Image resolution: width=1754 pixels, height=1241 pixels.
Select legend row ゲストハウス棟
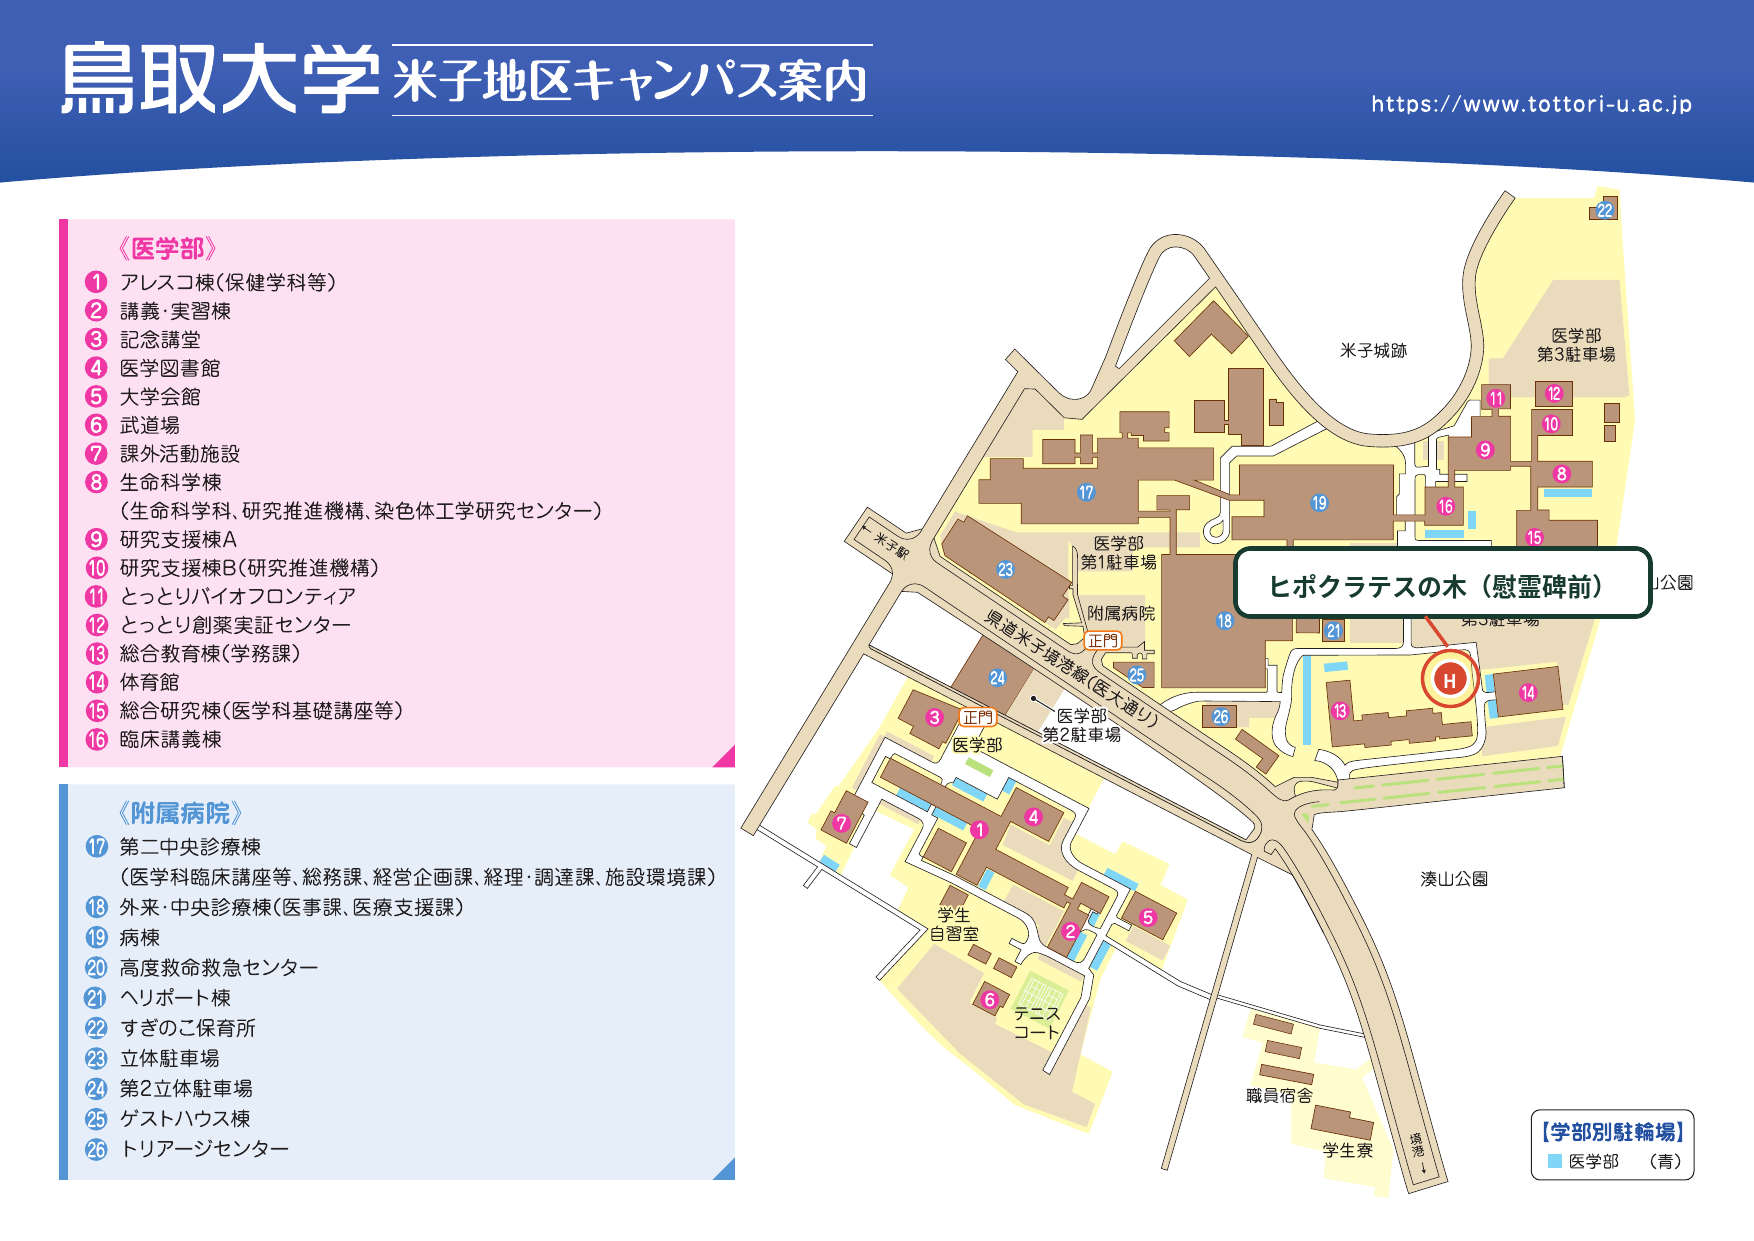tap(168, 1118)
